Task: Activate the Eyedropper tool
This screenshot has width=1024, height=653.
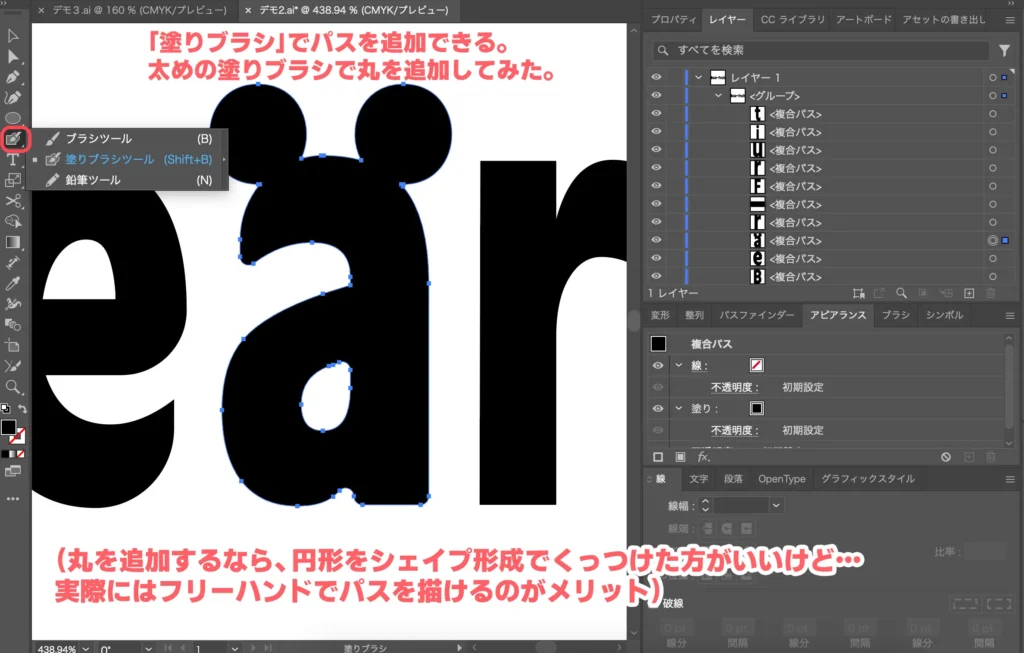Action: point(13,283)
